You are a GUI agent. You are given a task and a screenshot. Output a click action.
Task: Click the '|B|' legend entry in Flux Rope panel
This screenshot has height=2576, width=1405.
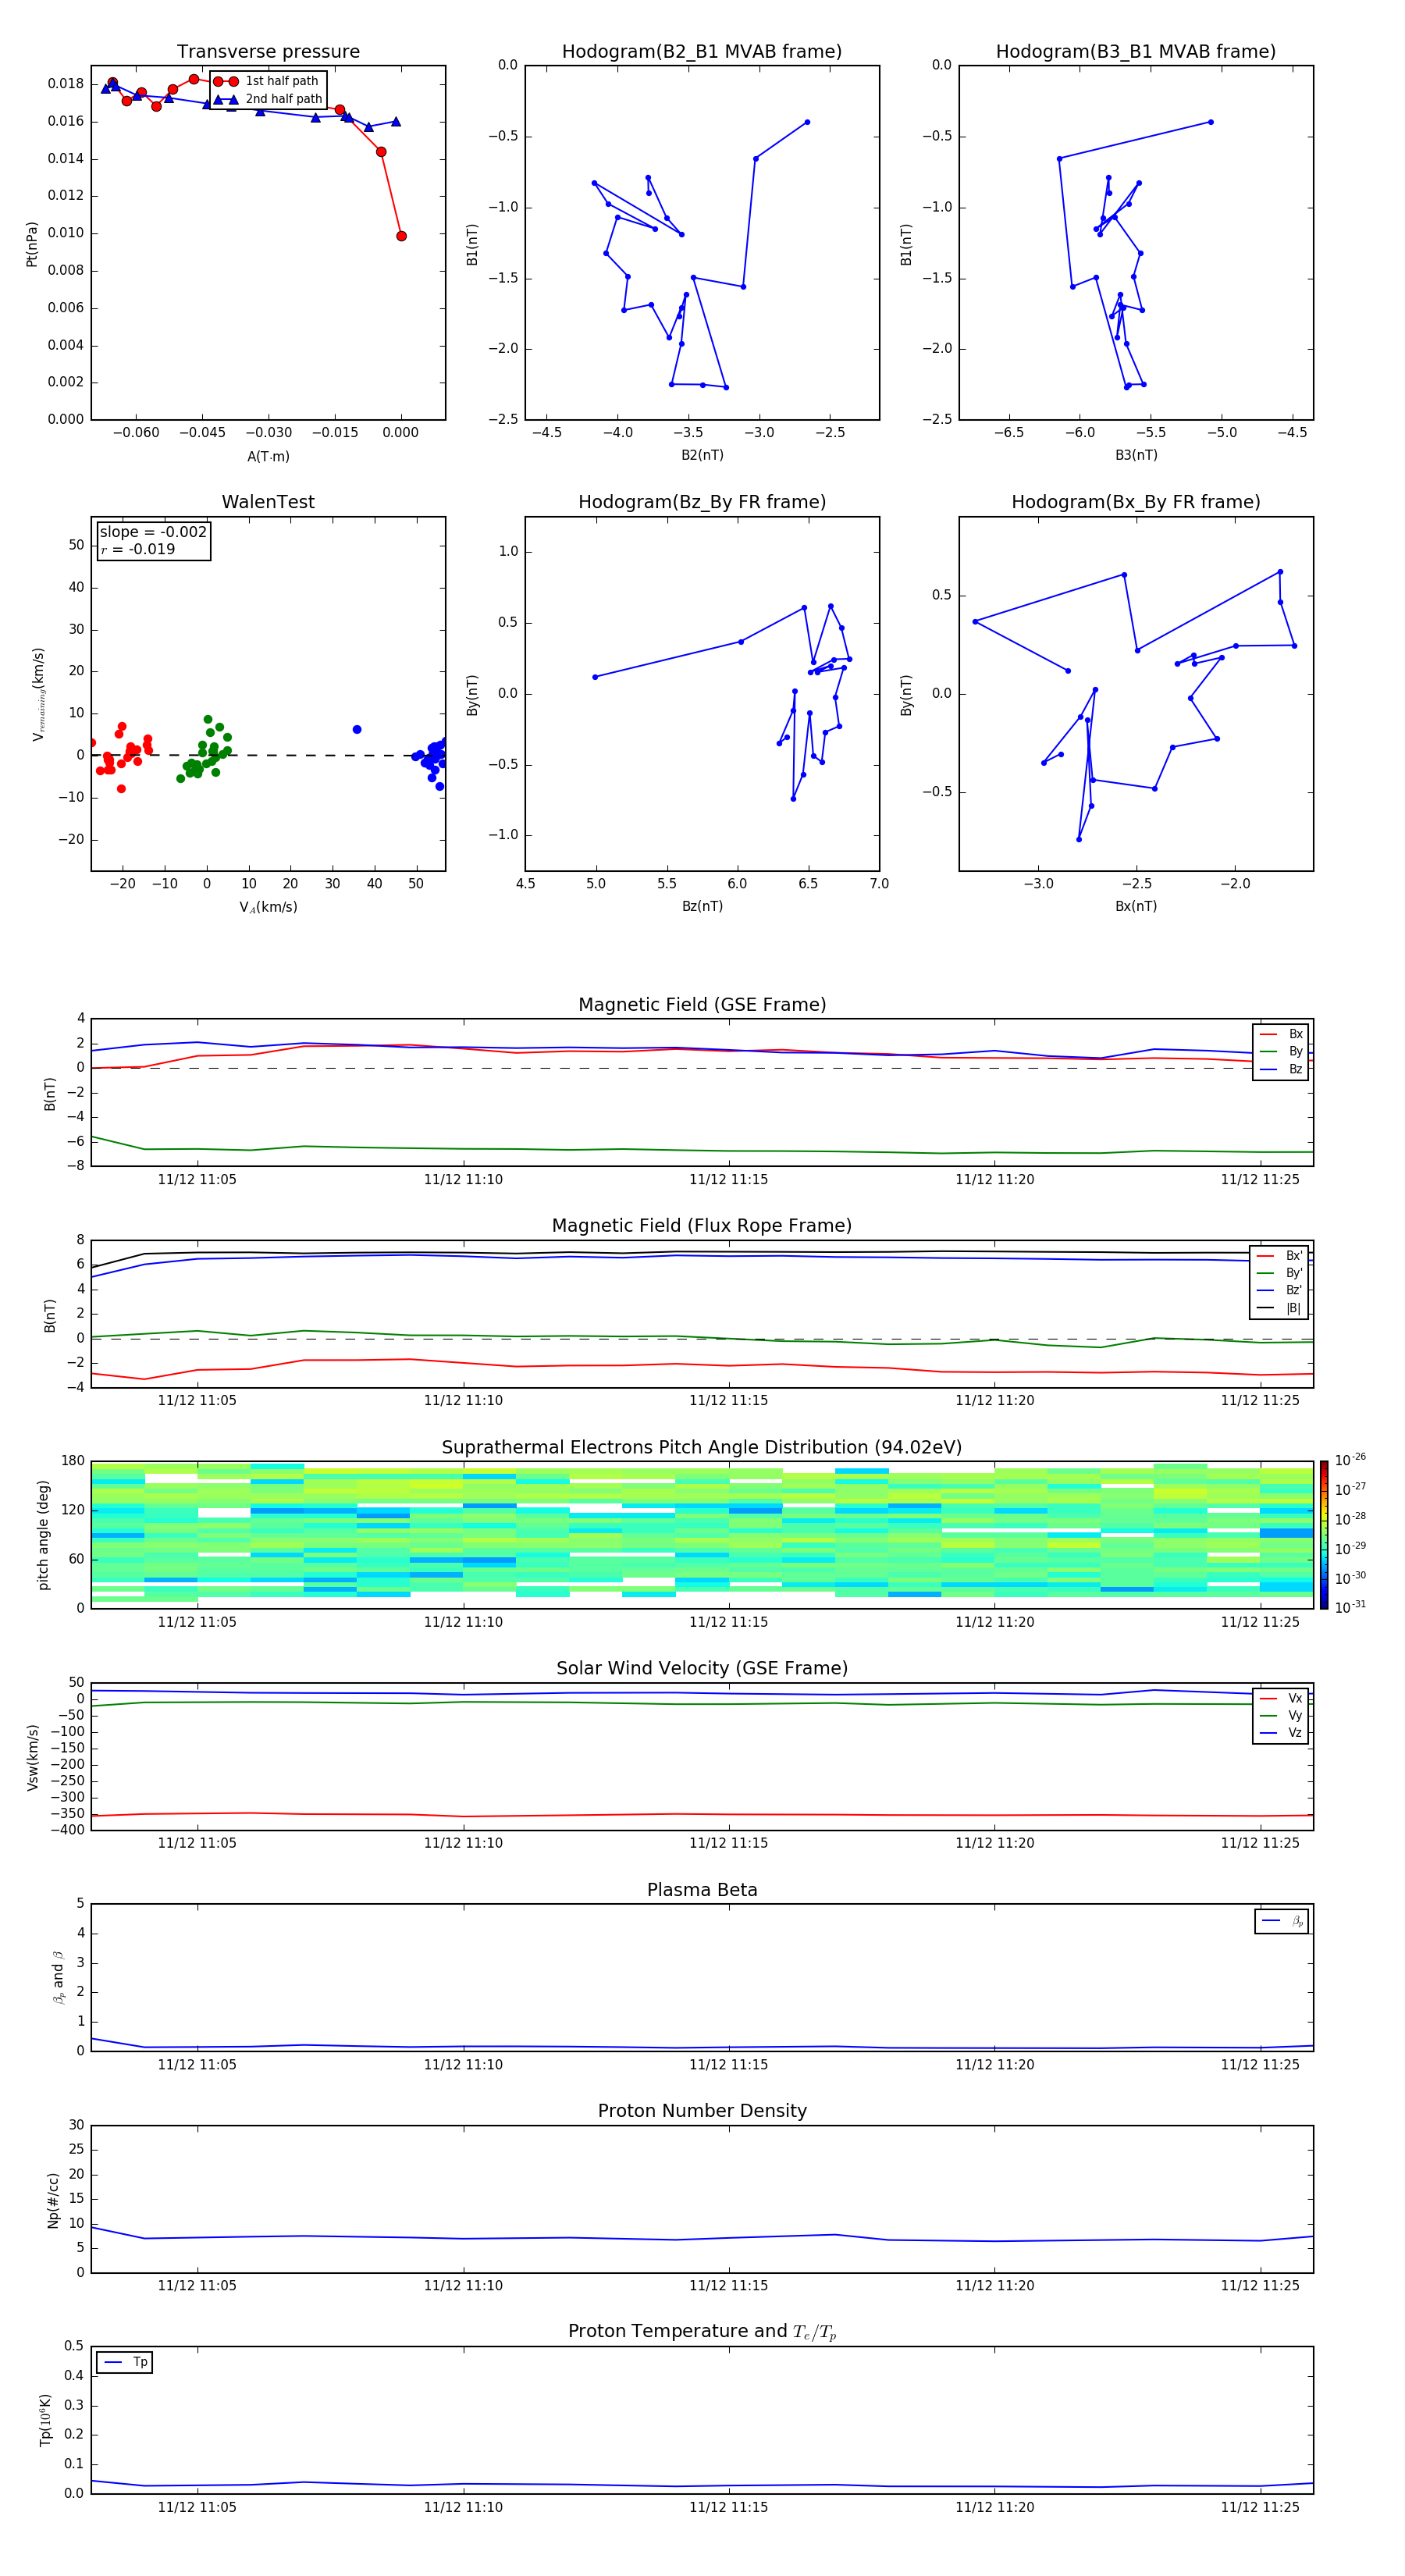point(1280,1308)
